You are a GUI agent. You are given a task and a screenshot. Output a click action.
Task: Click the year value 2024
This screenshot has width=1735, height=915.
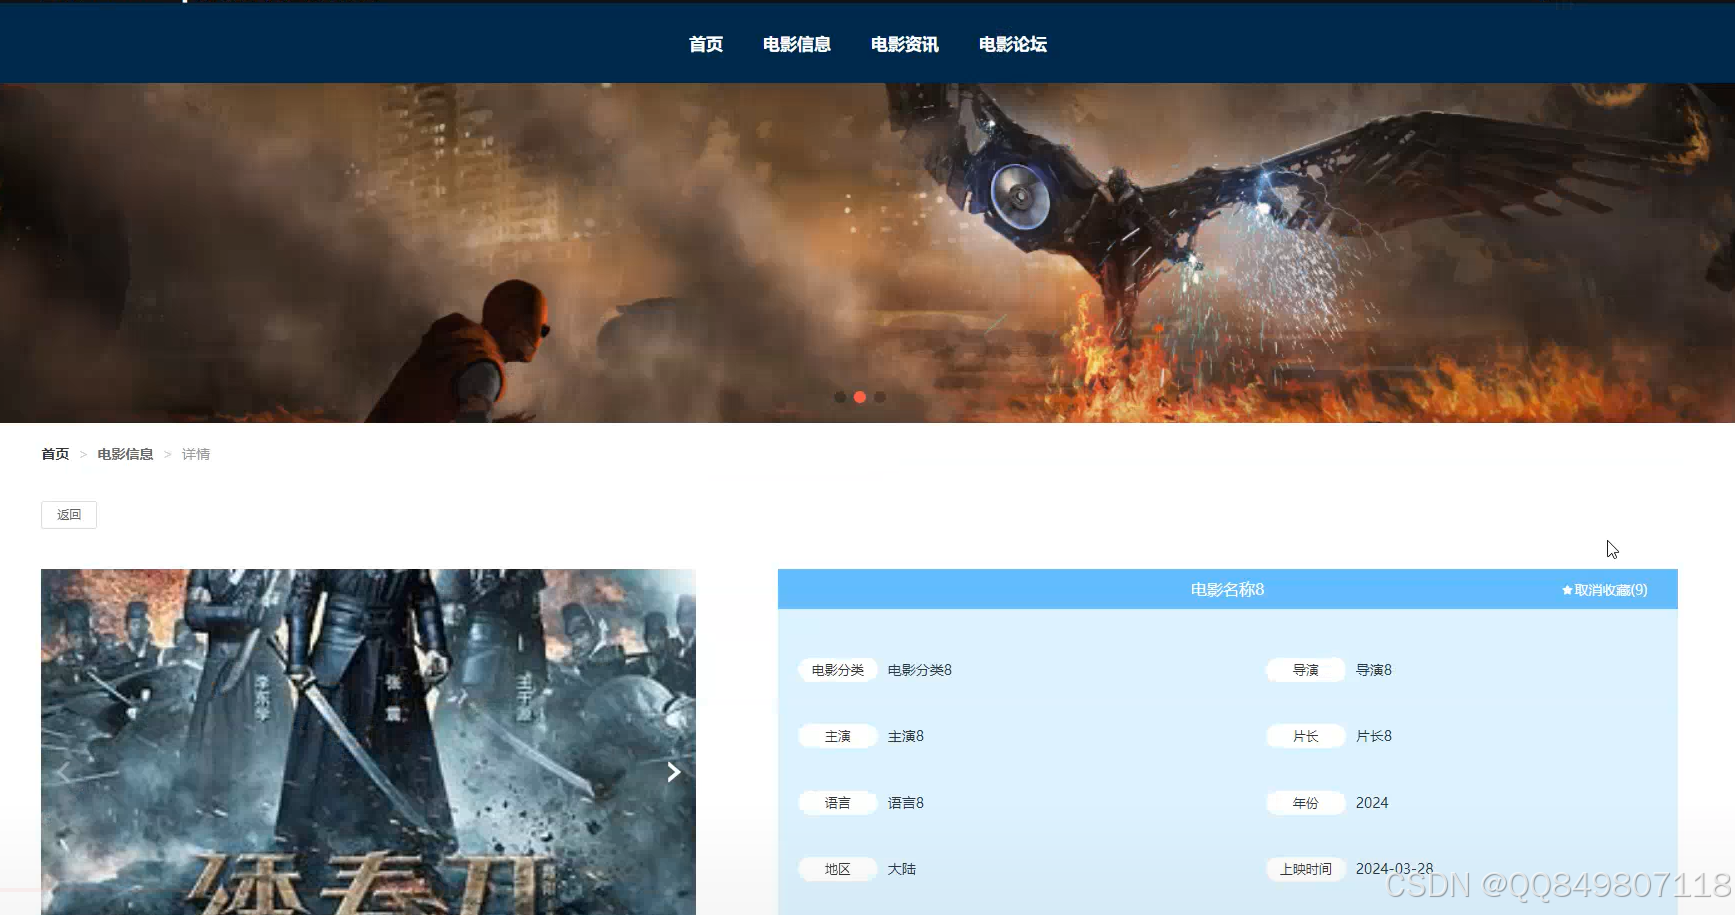coord(1372,803)
